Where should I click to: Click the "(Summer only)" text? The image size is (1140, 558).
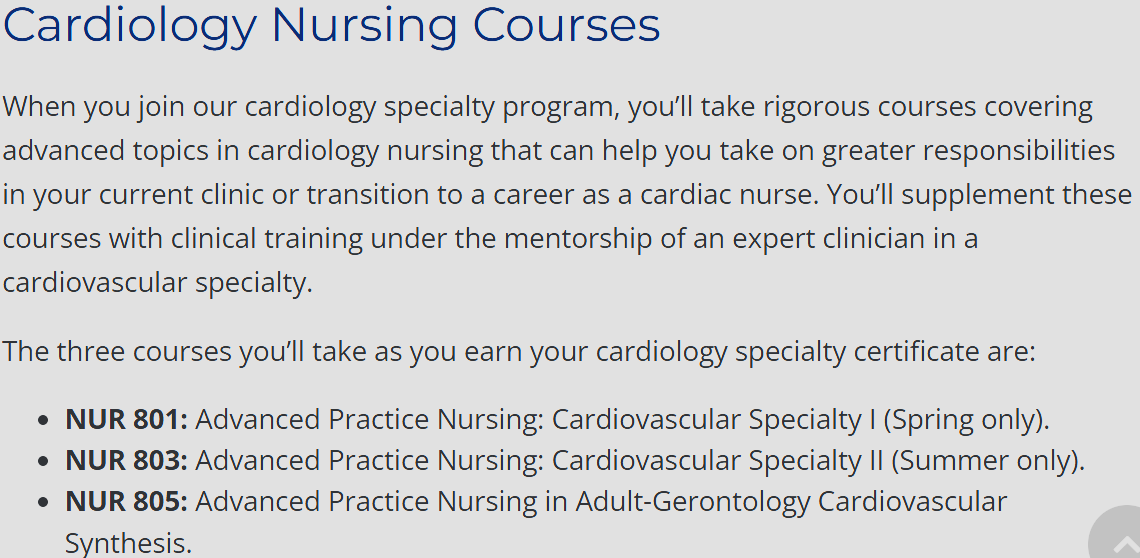click(x=987, y=461)
